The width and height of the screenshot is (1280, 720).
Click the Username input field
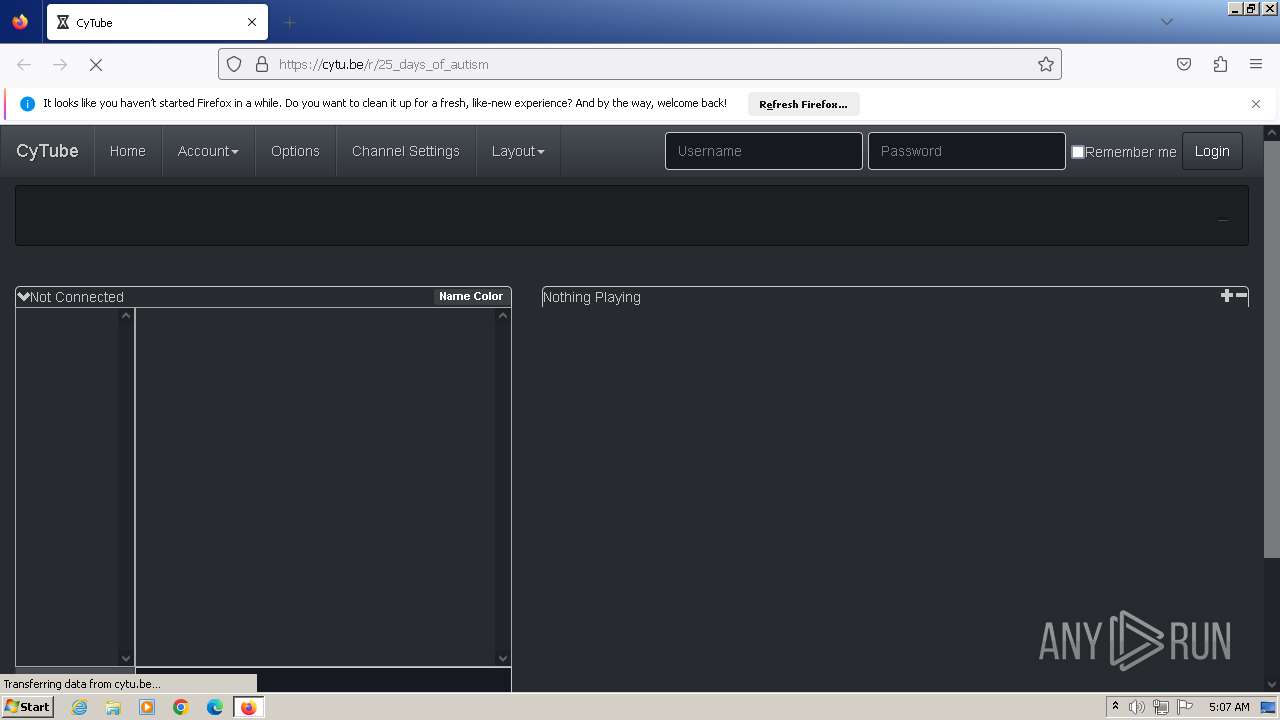(x=764, y=151)
